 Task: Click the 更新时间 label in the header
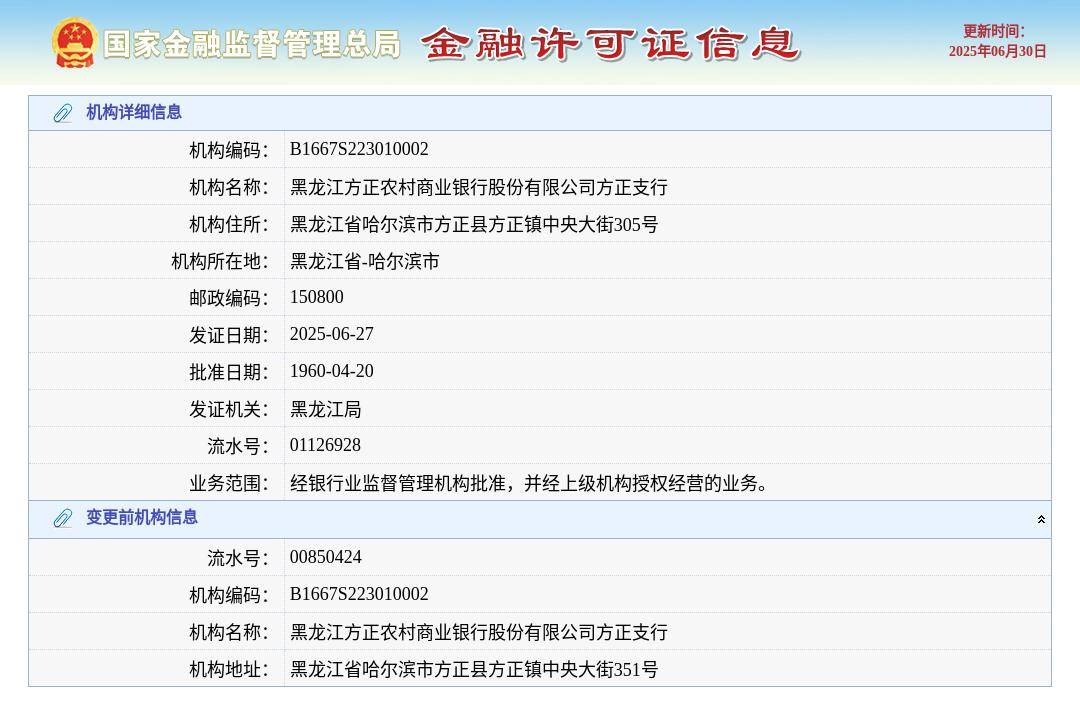[x=993, y=31]
